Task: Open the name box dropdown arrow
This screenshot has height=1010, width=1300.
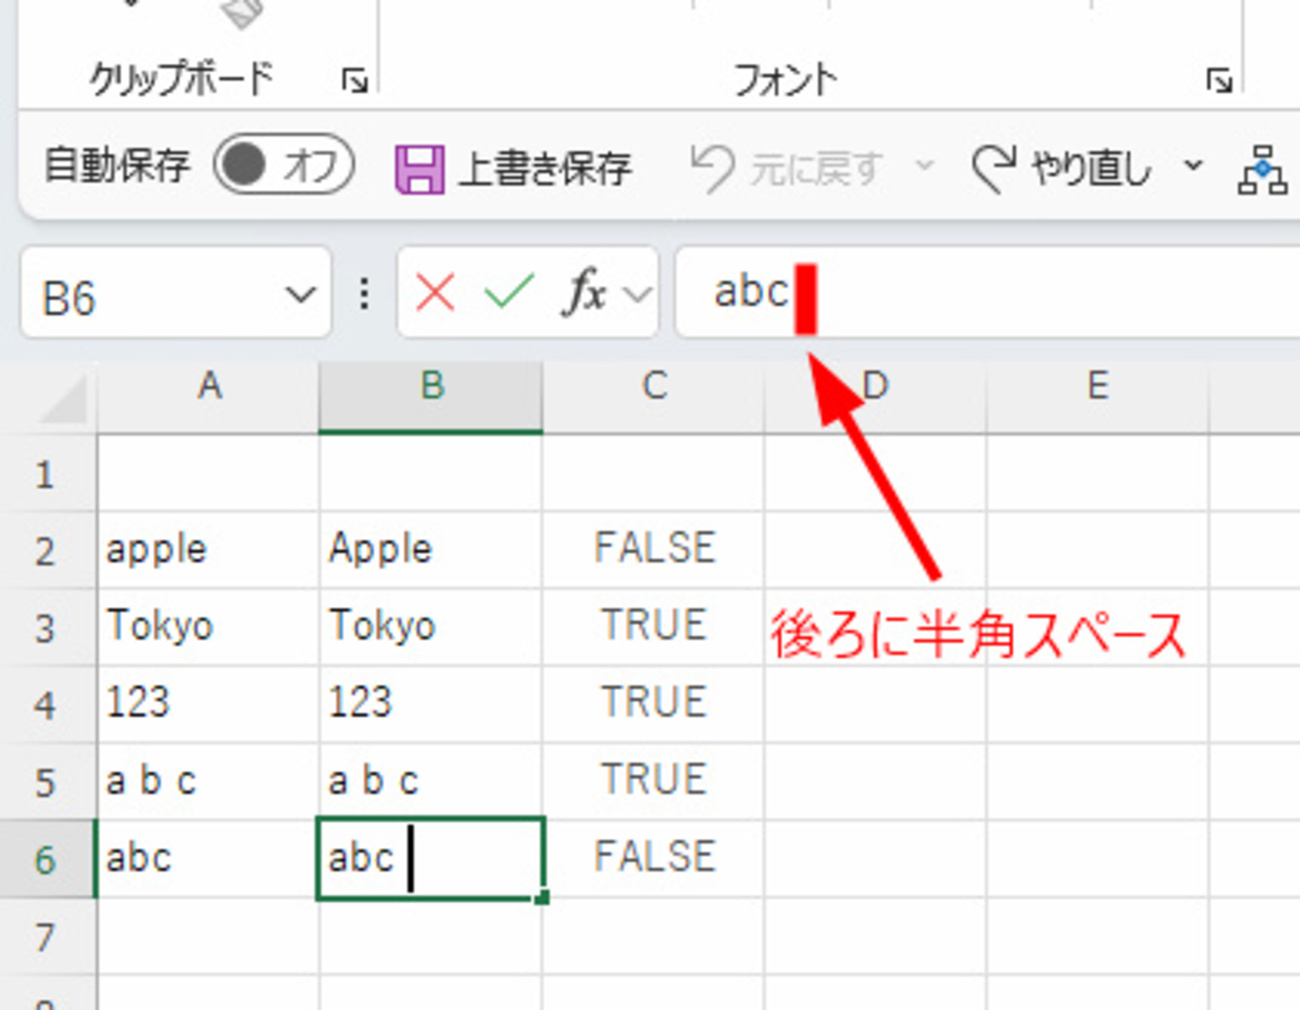Action: (300, 295)
